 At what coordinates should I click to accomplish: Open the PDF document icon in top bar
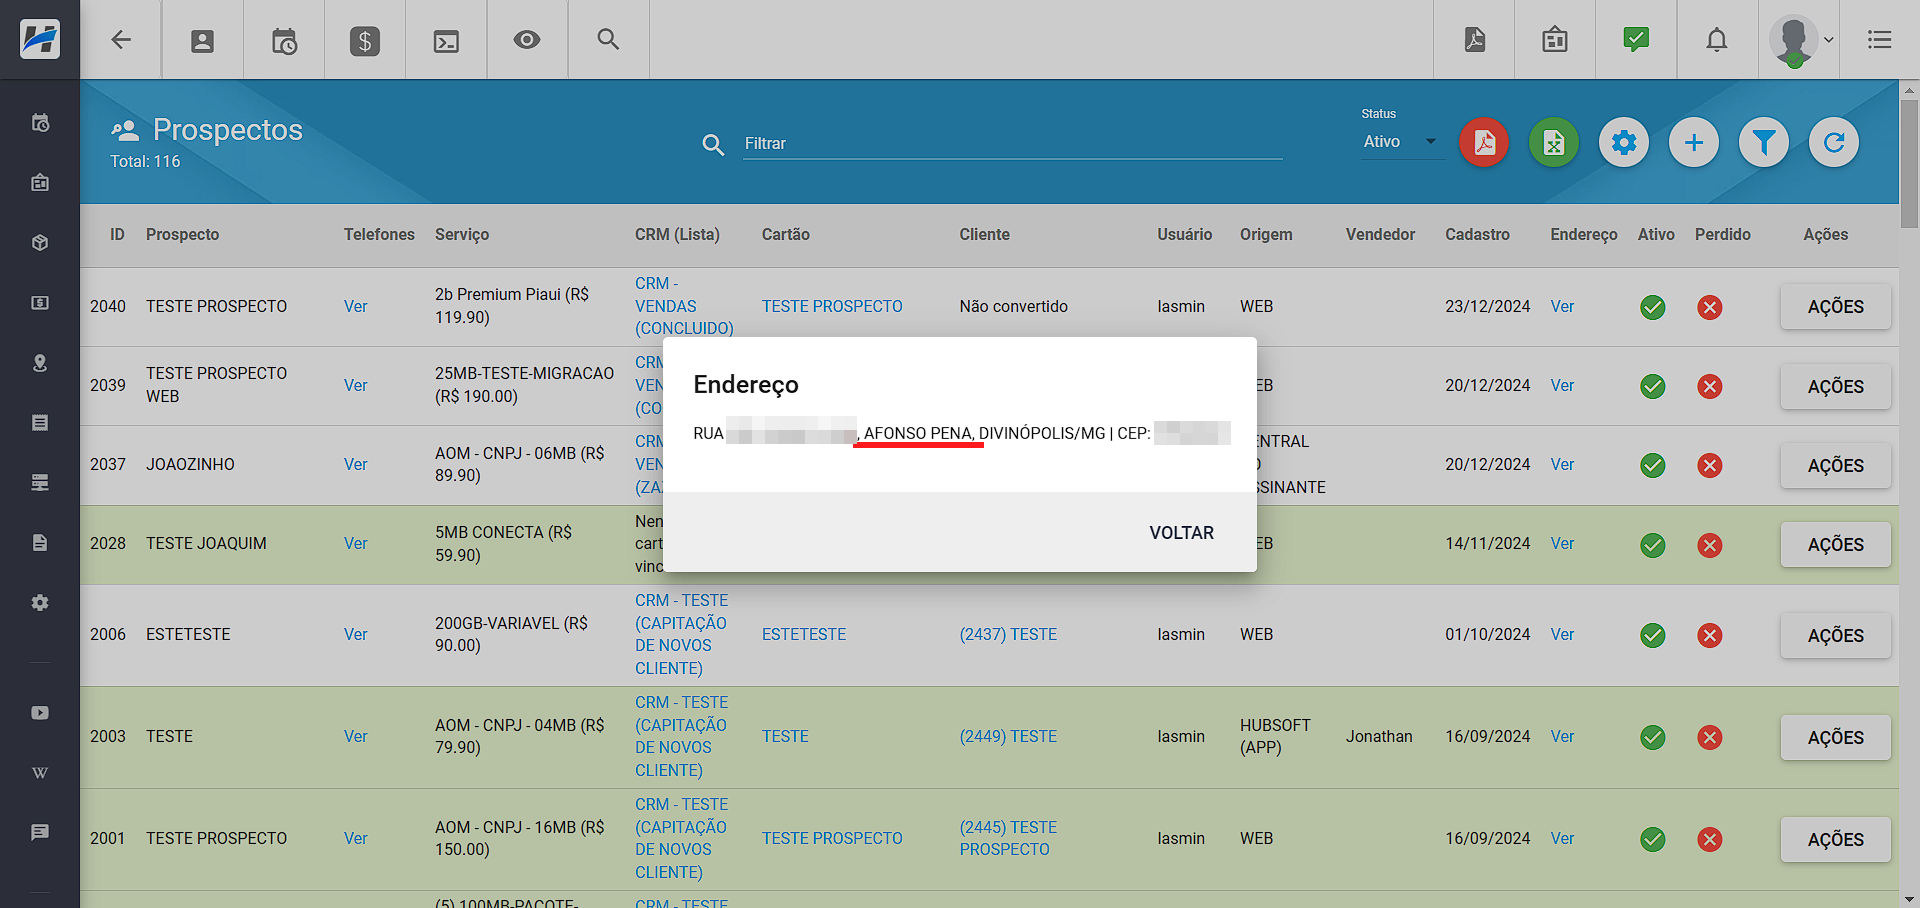click(1475, 40)
